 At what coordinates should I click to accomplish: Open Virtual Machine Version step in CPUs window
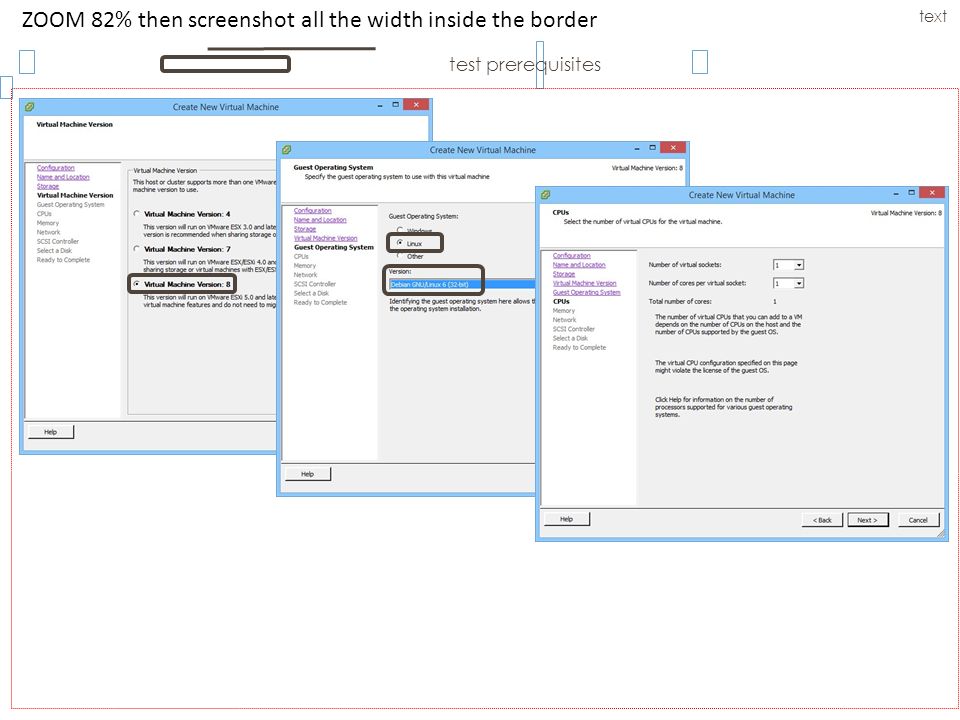584,283
